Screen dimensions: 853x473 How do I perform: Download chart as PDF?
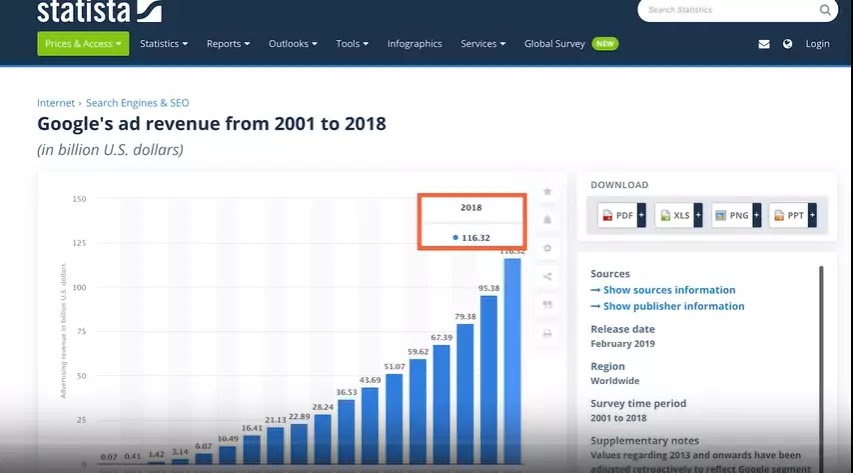tap(617, 216)
